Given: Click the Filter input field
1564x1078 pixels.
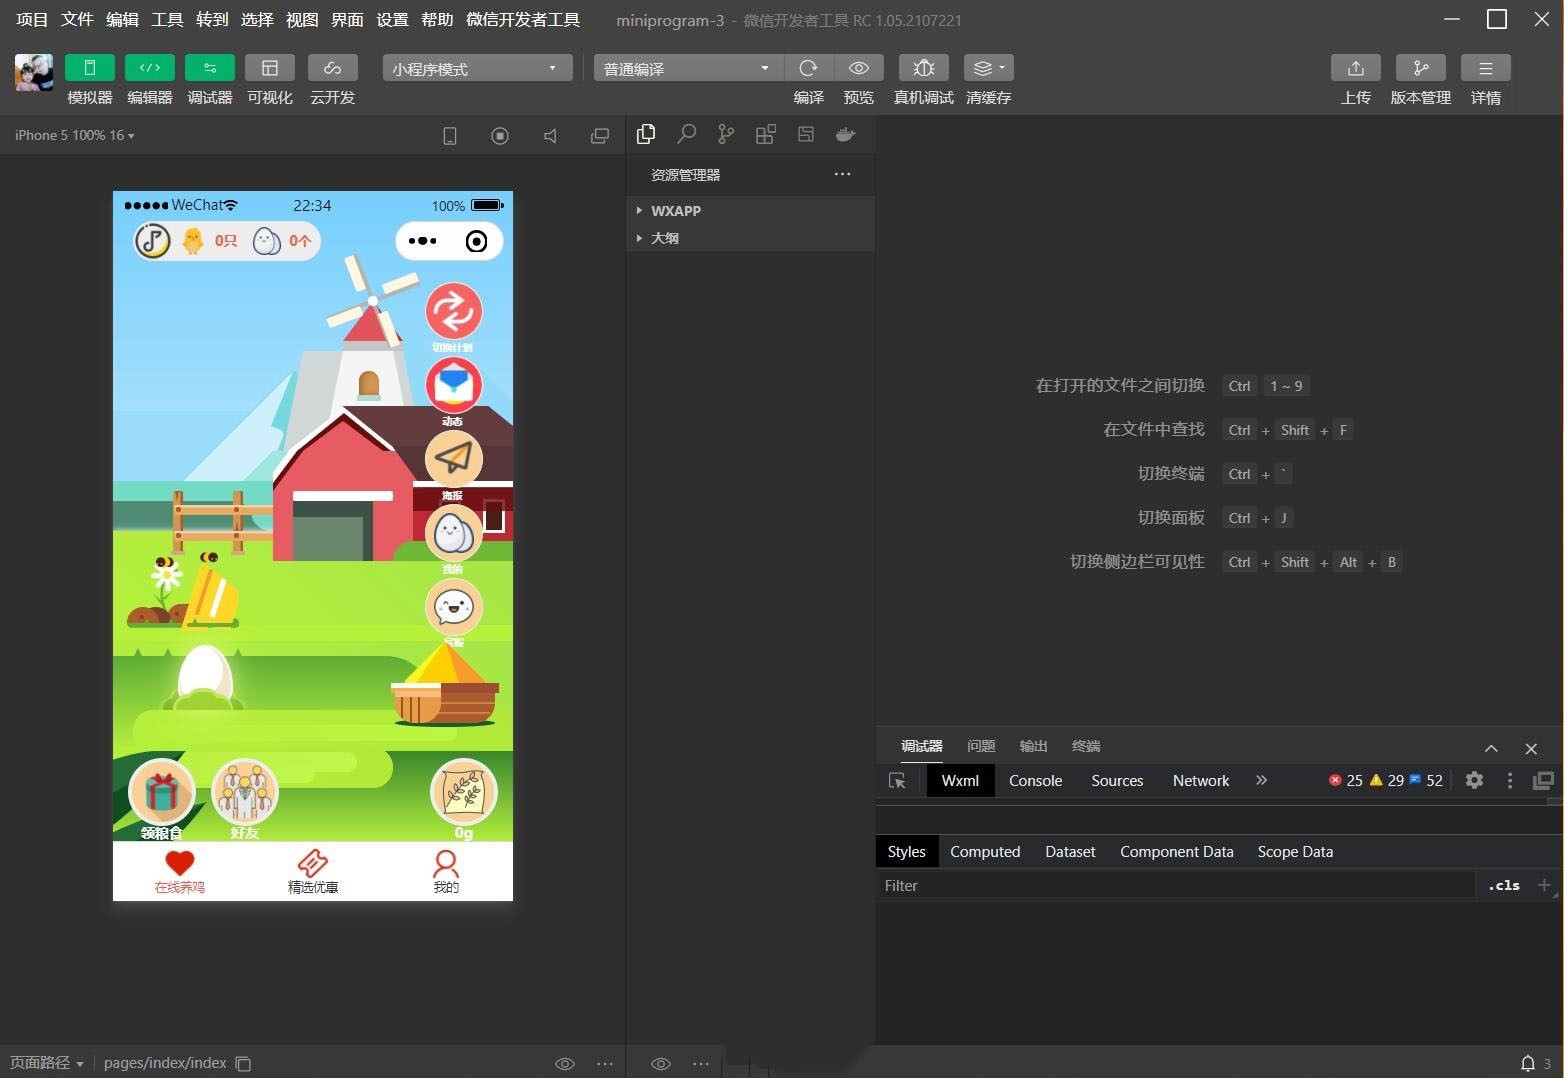Looking at the screenshot, I should click(1175, 885).
